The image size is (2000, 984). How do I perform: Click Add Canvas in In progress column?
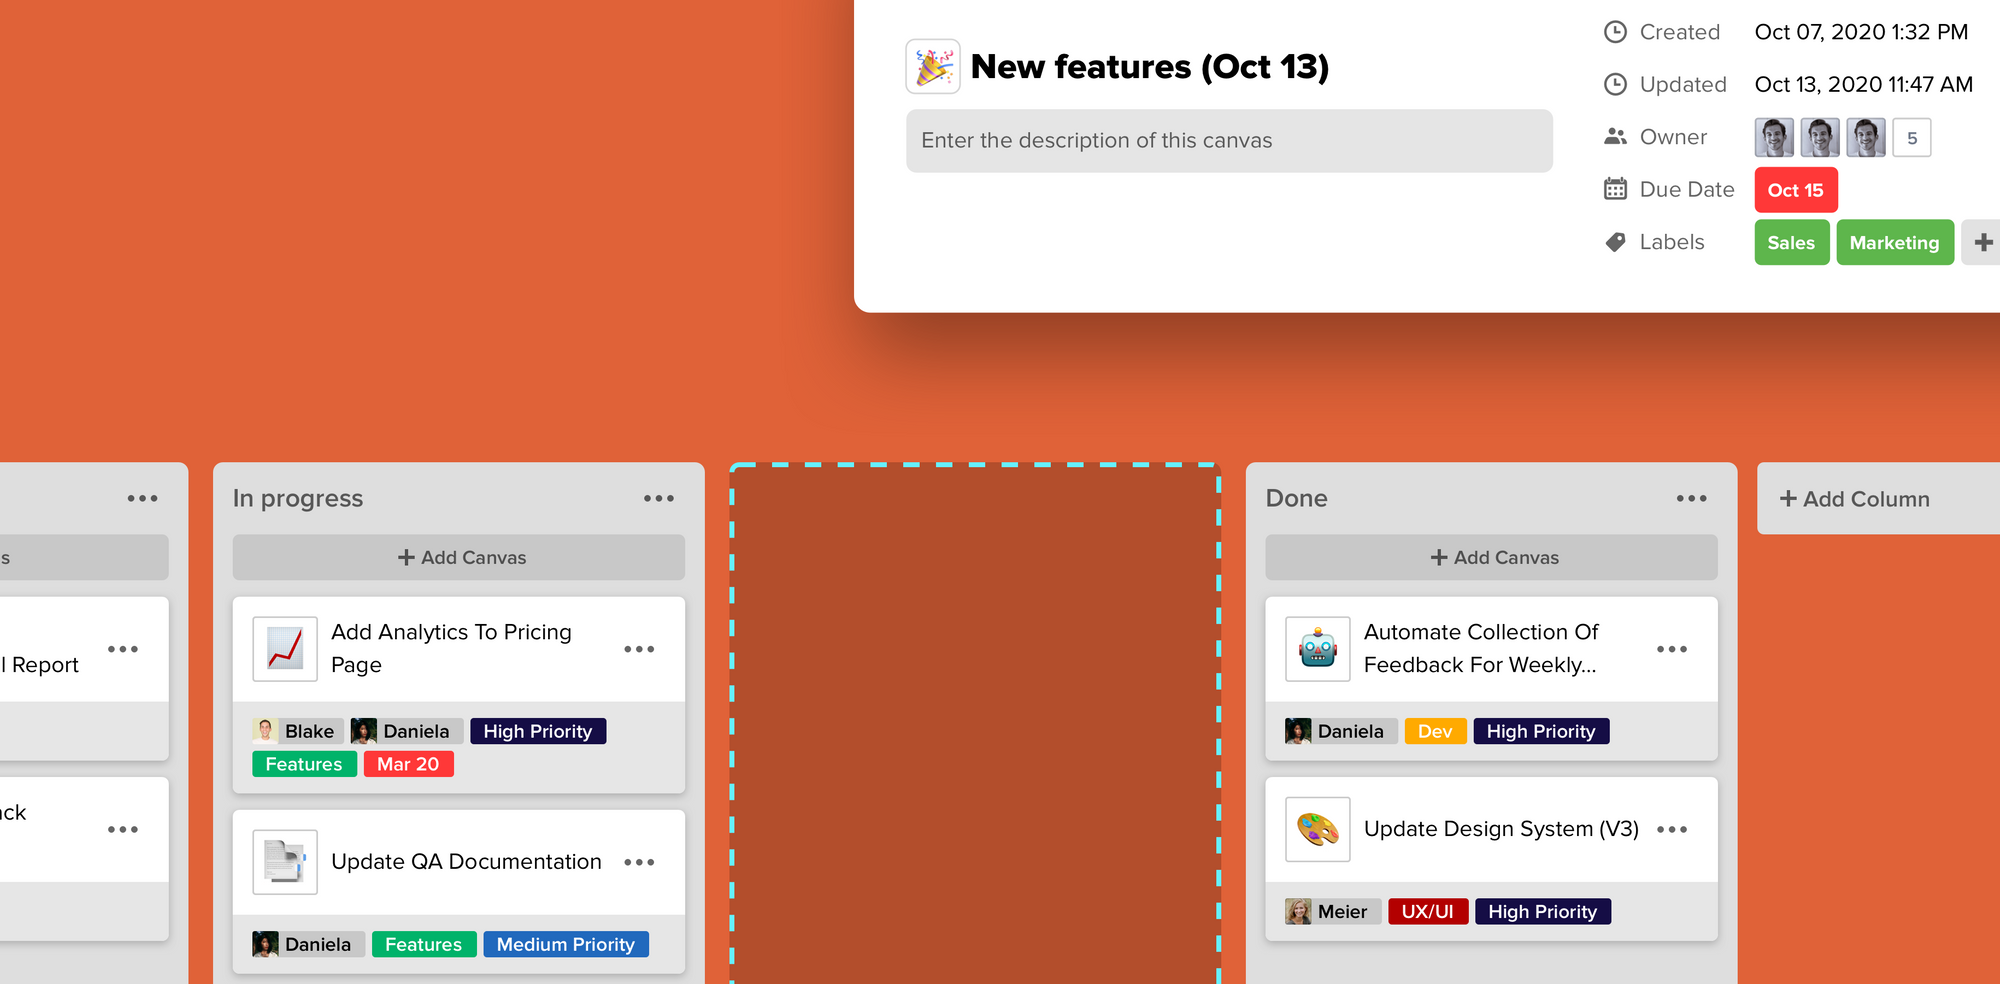[459, 557]
